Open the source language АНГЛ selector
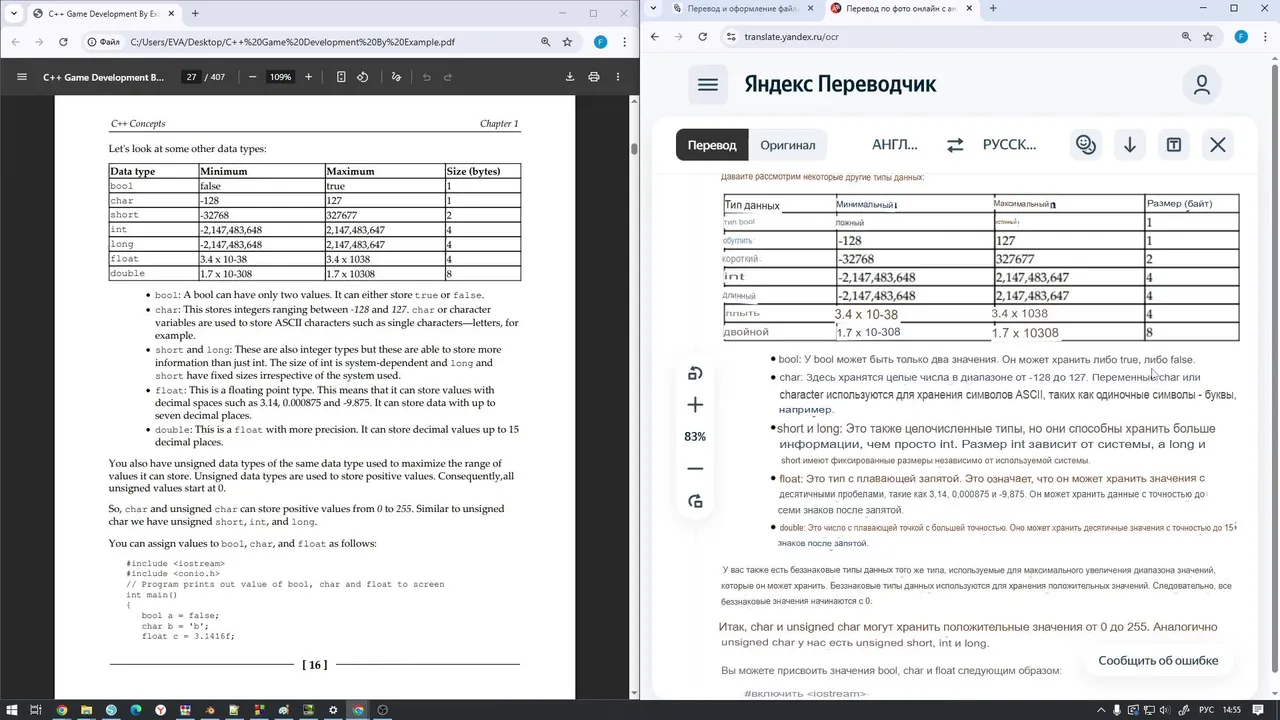The width and height of the screenshot is (1280, 720). (x=894, y=145)
